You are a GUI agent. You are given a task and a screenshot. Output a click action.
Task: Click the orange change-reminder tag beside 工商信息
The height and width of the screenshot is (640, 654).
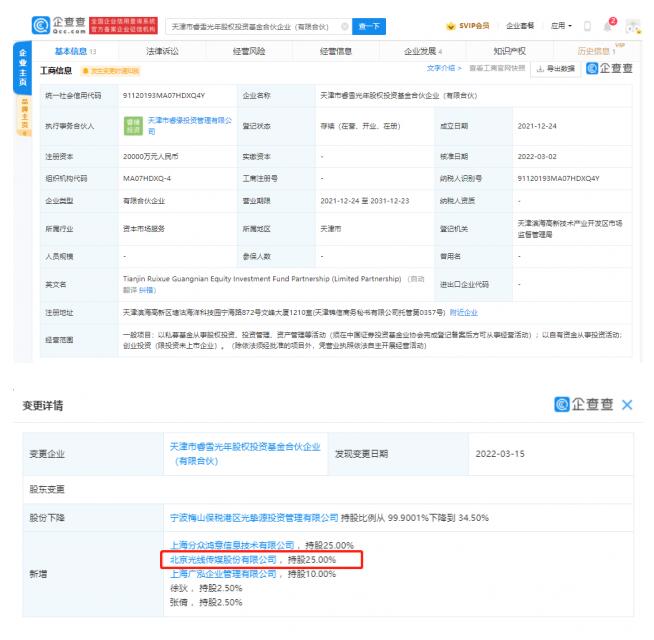pos(111,71)
